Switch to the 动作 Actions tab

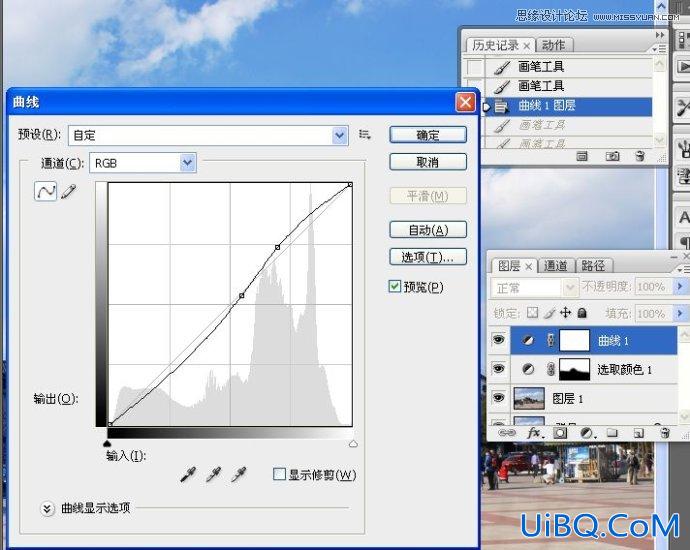553,45
